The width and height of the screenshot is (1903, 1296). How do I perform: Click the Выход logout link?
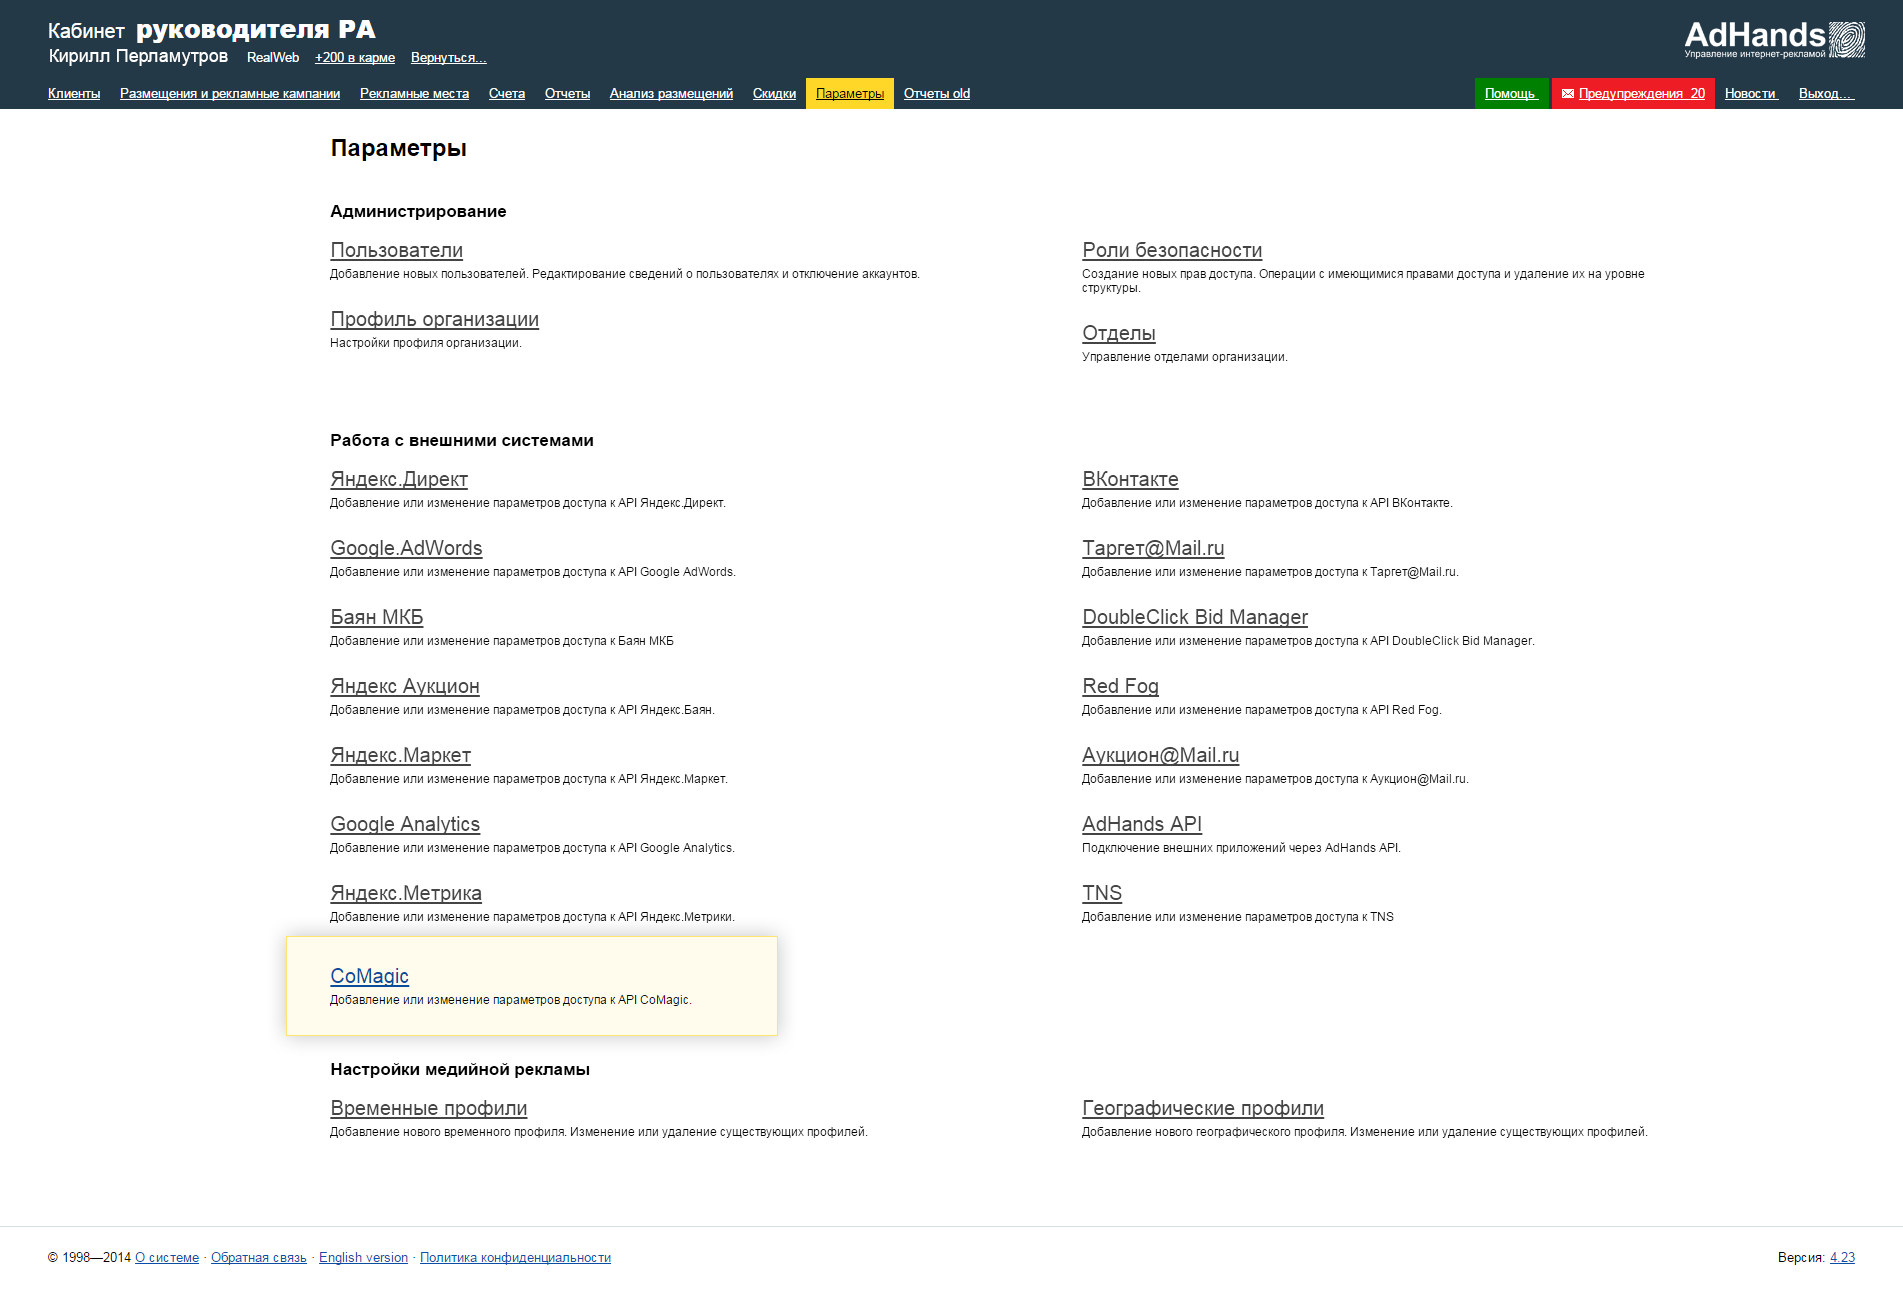point(1826,94)
